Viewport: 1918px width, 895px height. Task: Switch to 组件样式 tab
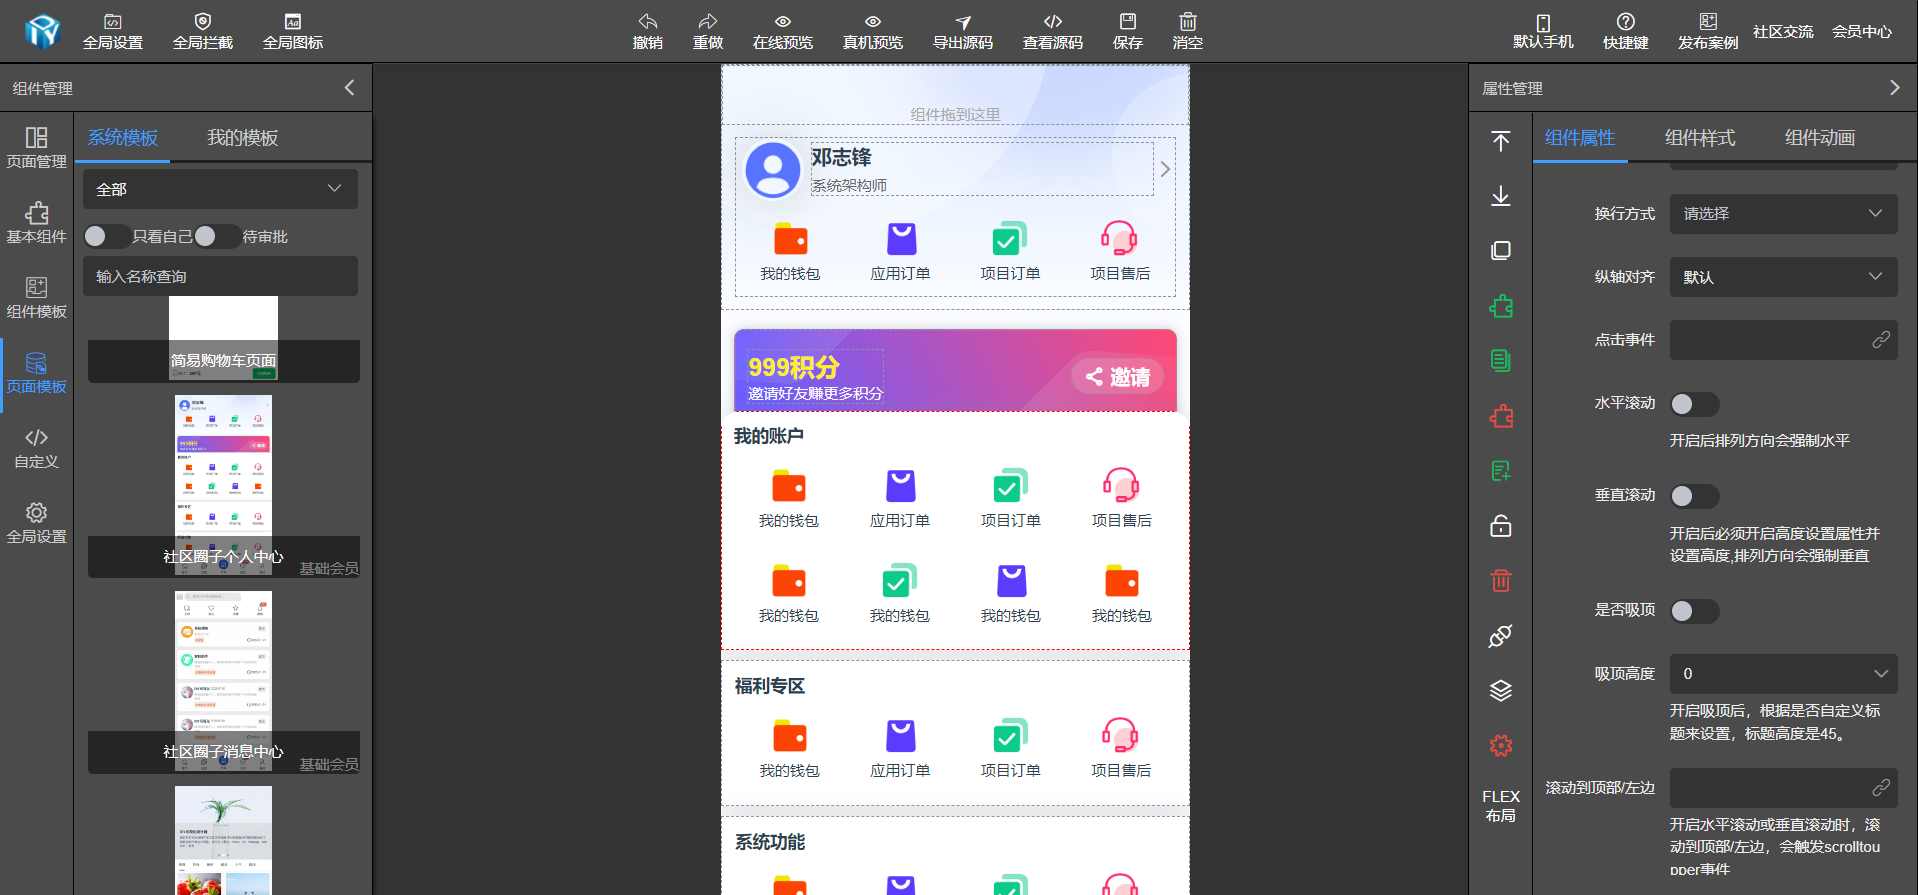click(1700, 138)
